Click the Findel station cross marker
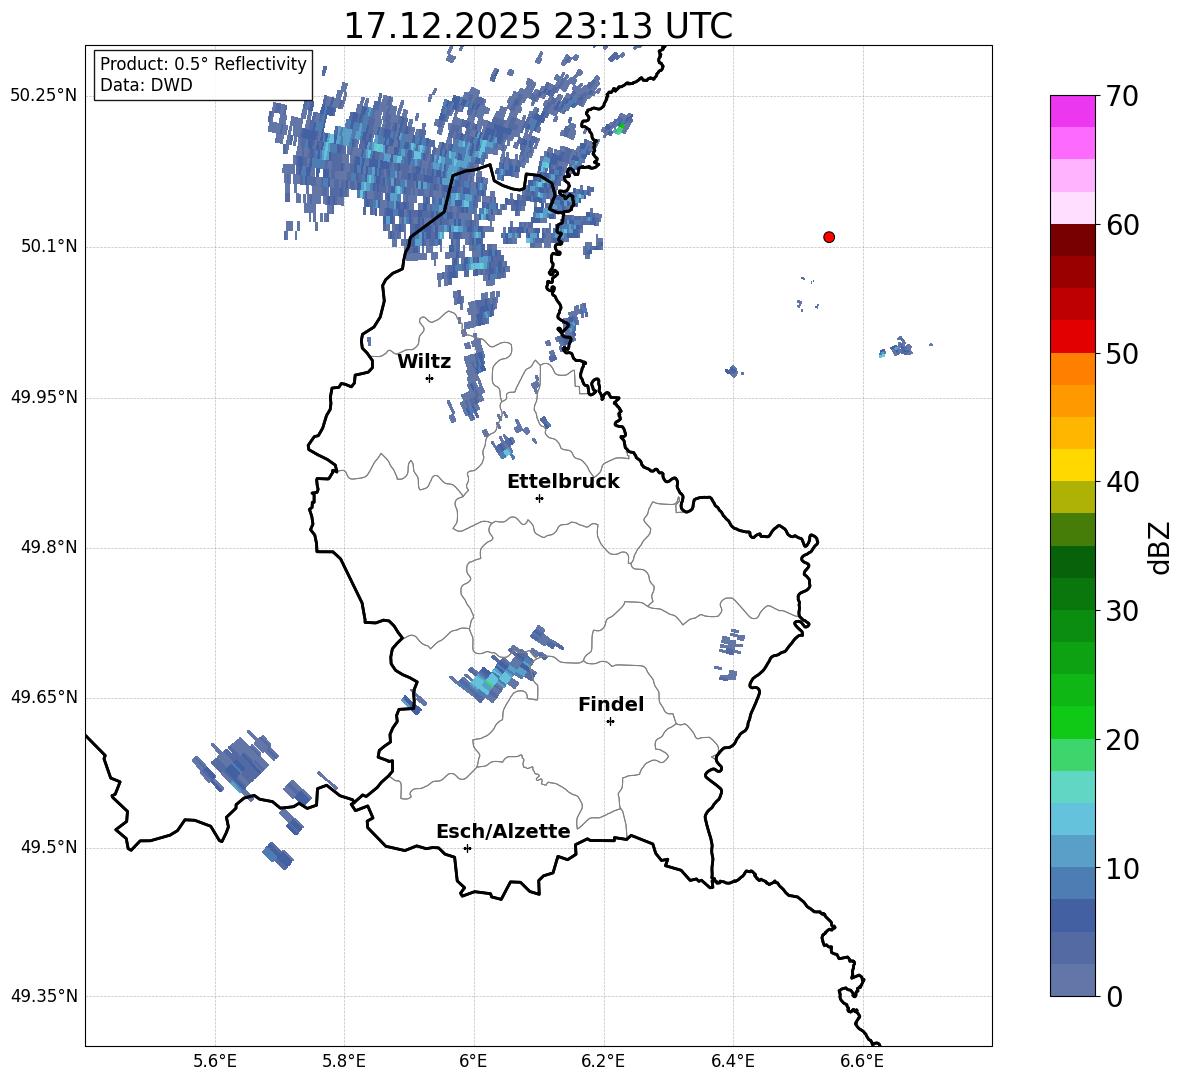 [610, 722]
